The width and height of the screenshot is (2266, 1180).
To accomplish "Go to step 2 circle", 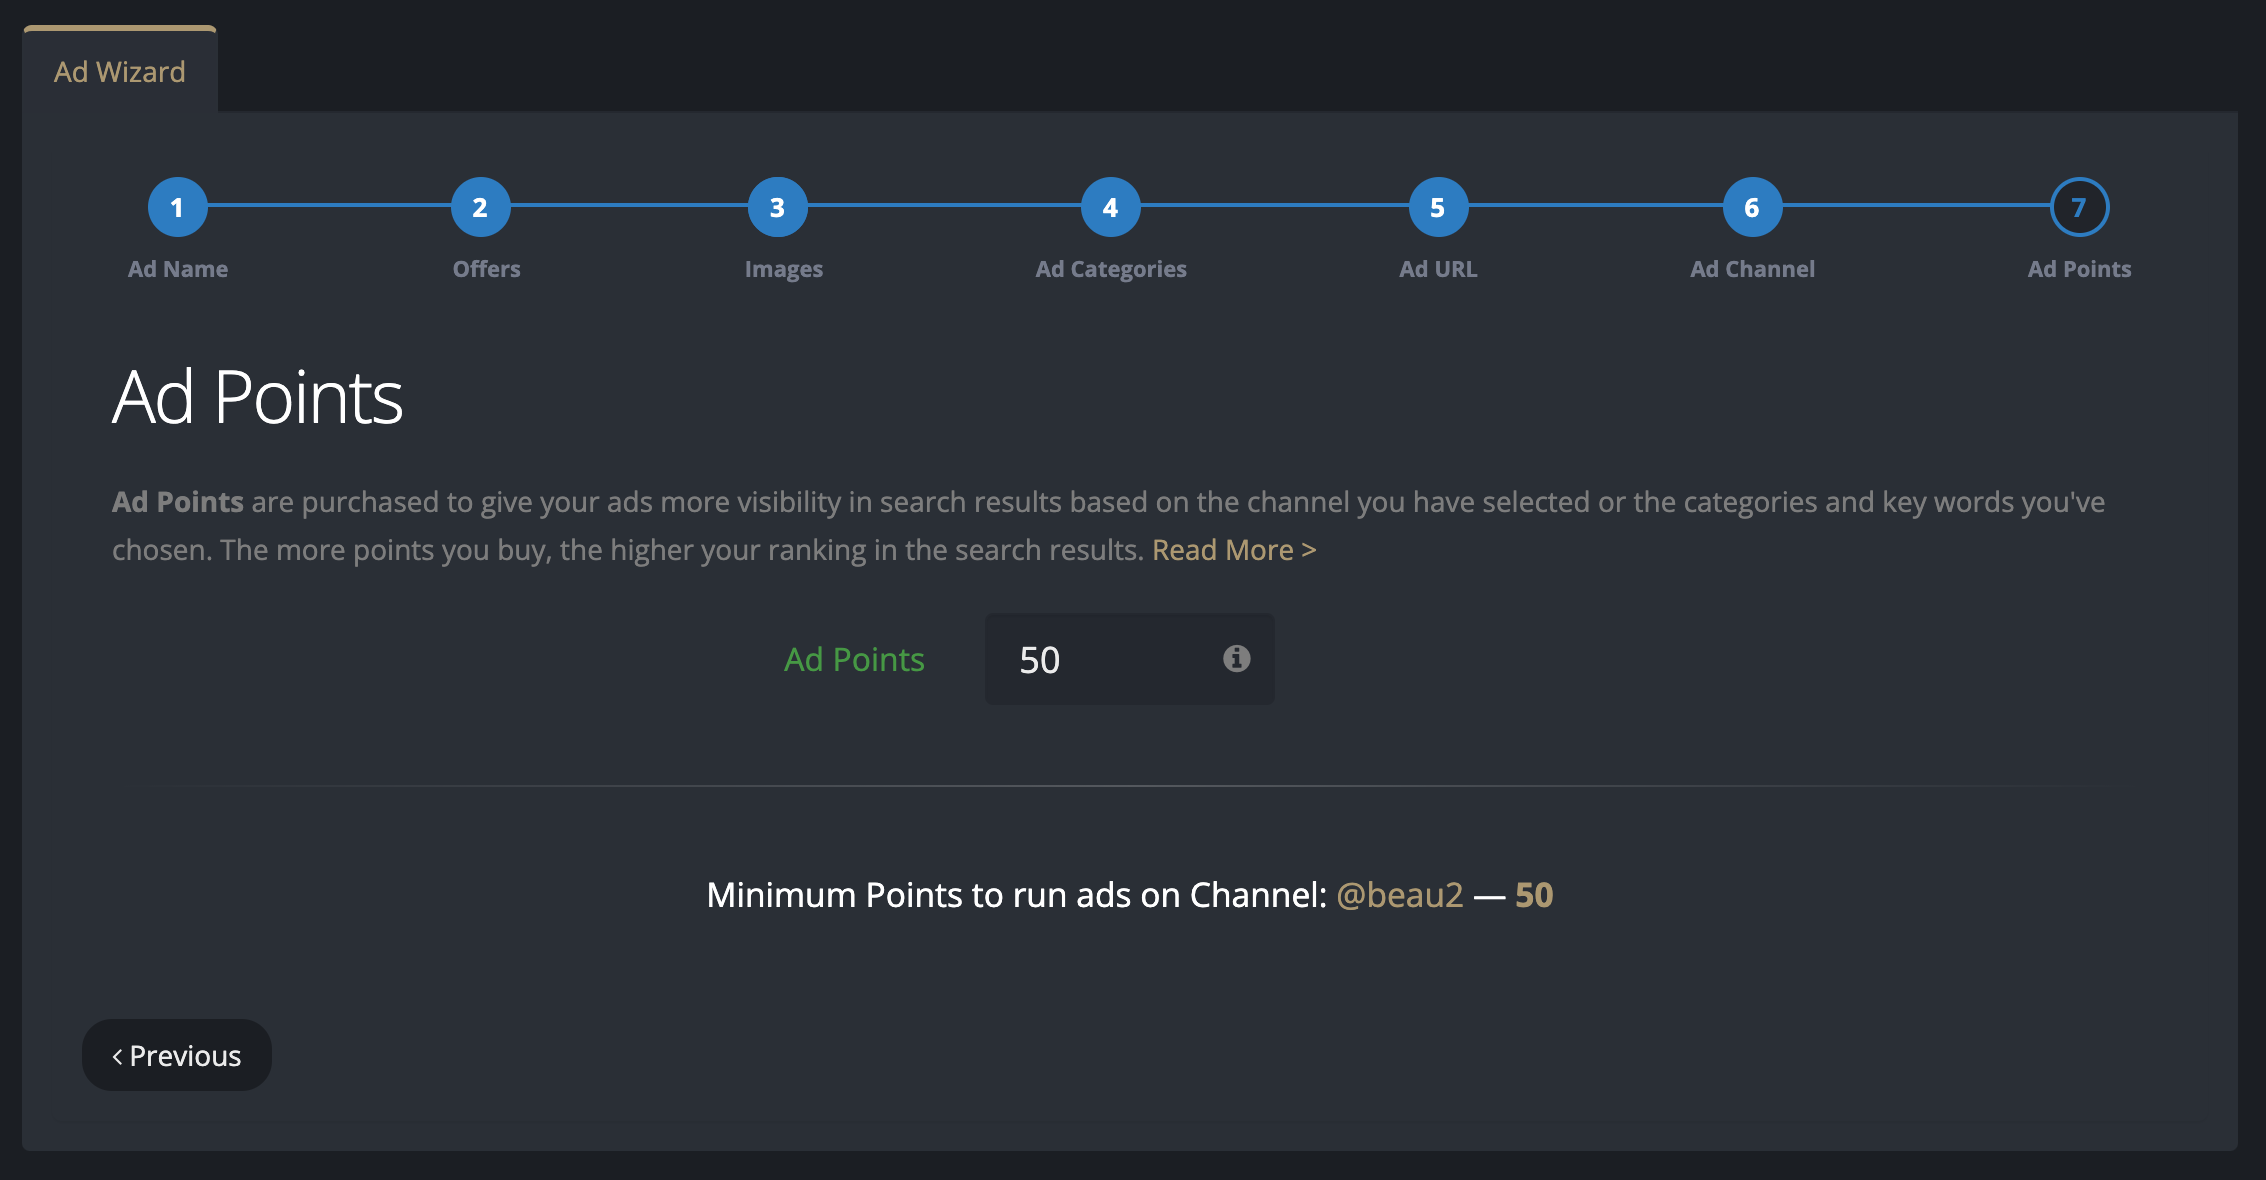I will [x=481, y=207].
